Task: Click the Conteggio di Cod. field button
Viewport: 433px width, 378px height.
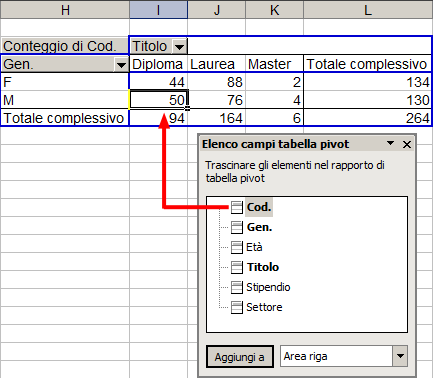Action: 64,46
